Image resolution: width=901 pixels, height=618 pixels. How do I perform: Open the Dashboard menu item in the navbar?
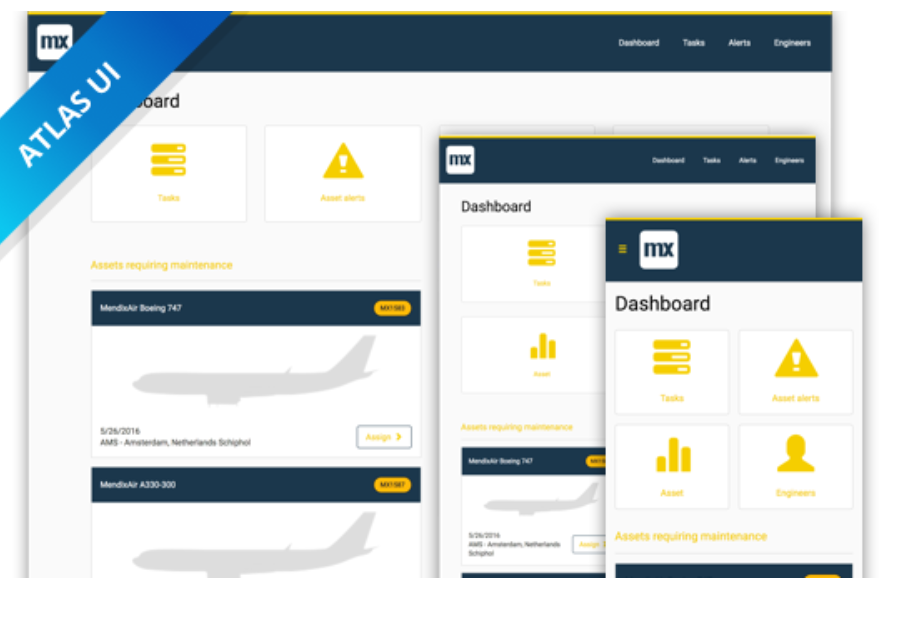pos(639,43)
